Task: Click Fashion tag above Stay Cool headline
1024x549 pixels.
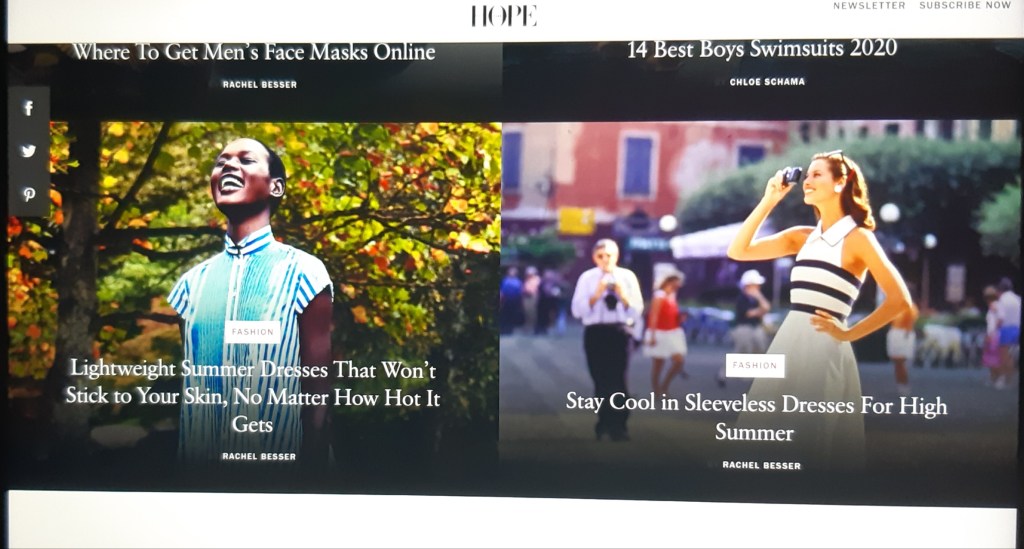Action: coord(755,366)
